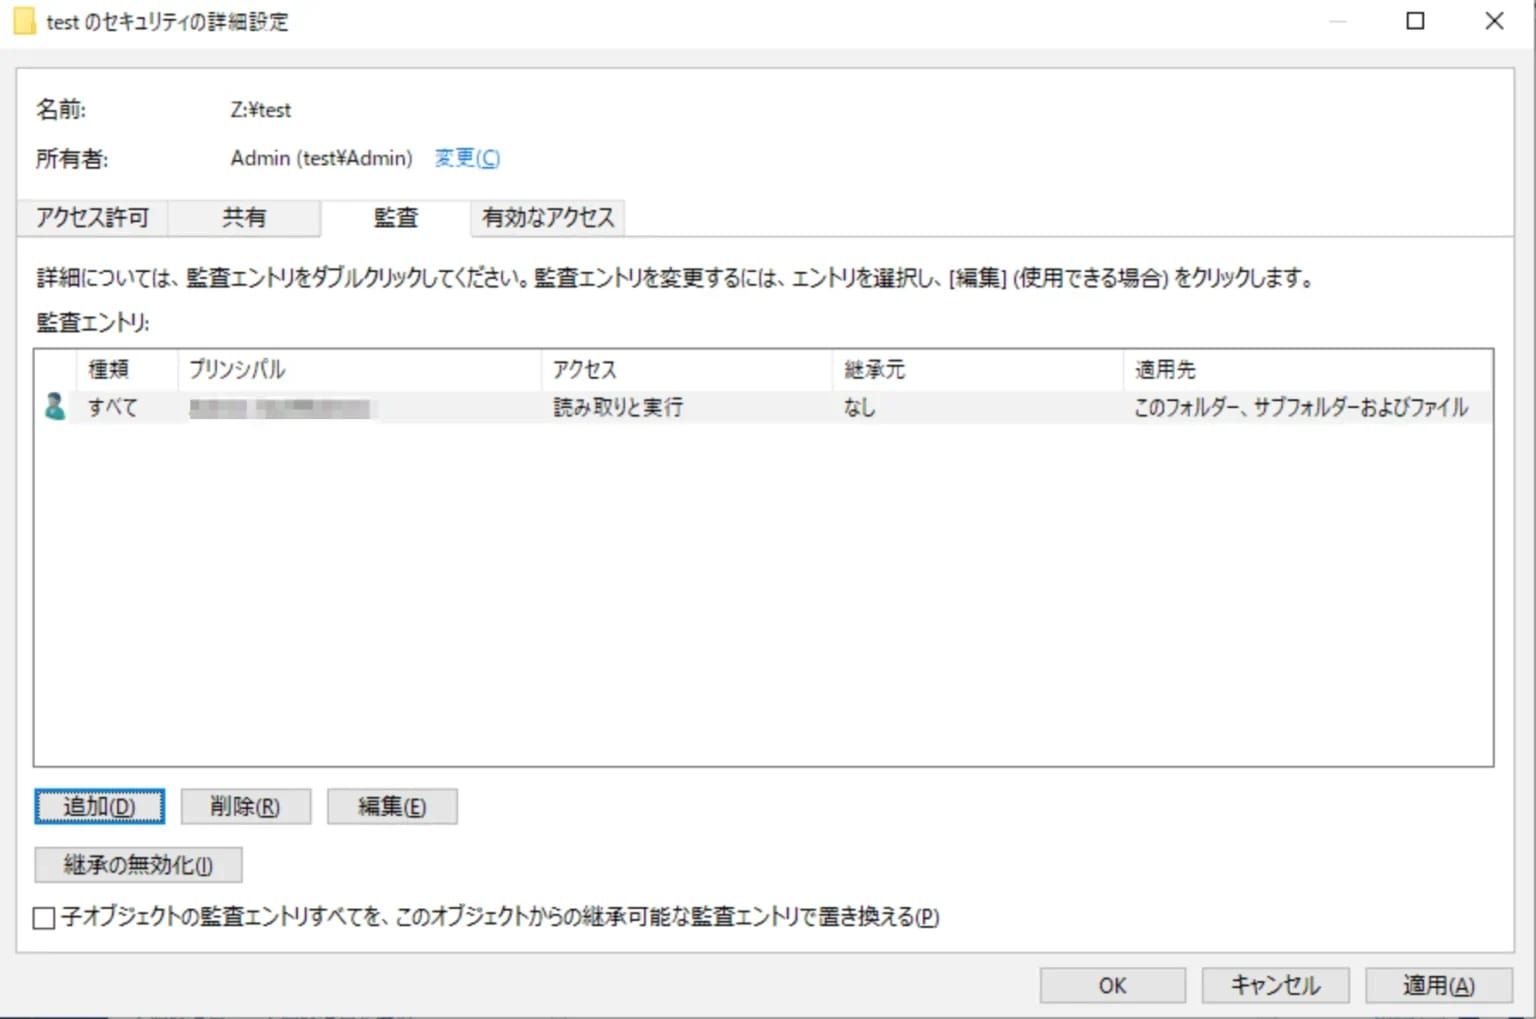This screenshot has width=1536, height=1019.
Task: Sort entries by the プリンシパル column header
Action: coord(236,369)
